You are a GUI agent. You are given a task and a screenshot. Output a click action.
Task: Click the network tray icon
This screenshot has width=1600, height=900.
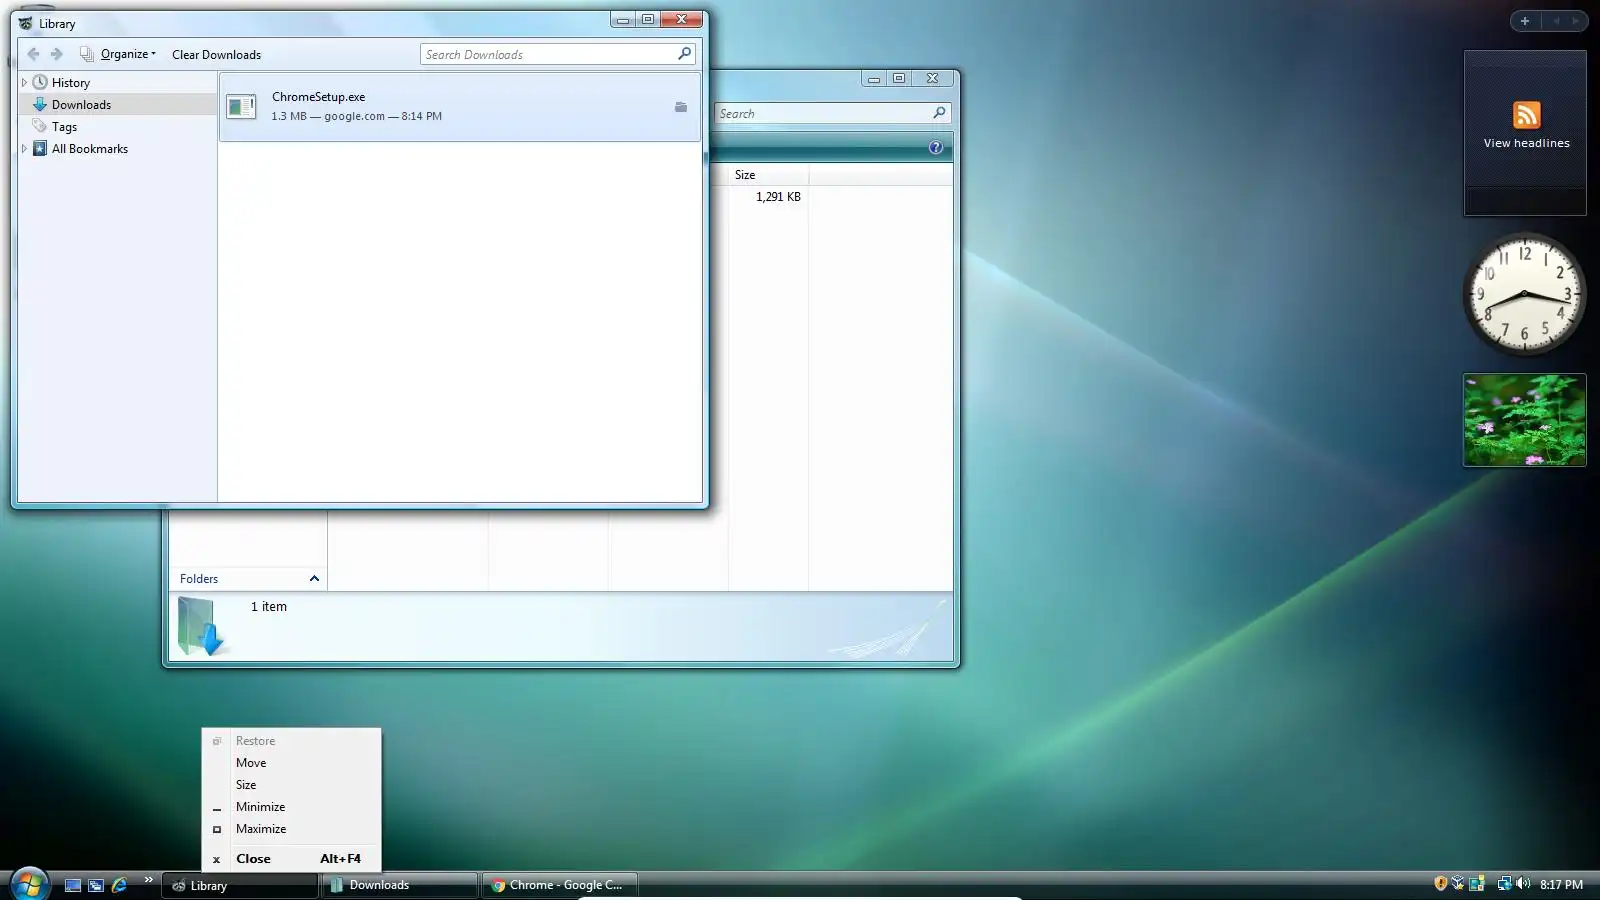click(1504, 884)
